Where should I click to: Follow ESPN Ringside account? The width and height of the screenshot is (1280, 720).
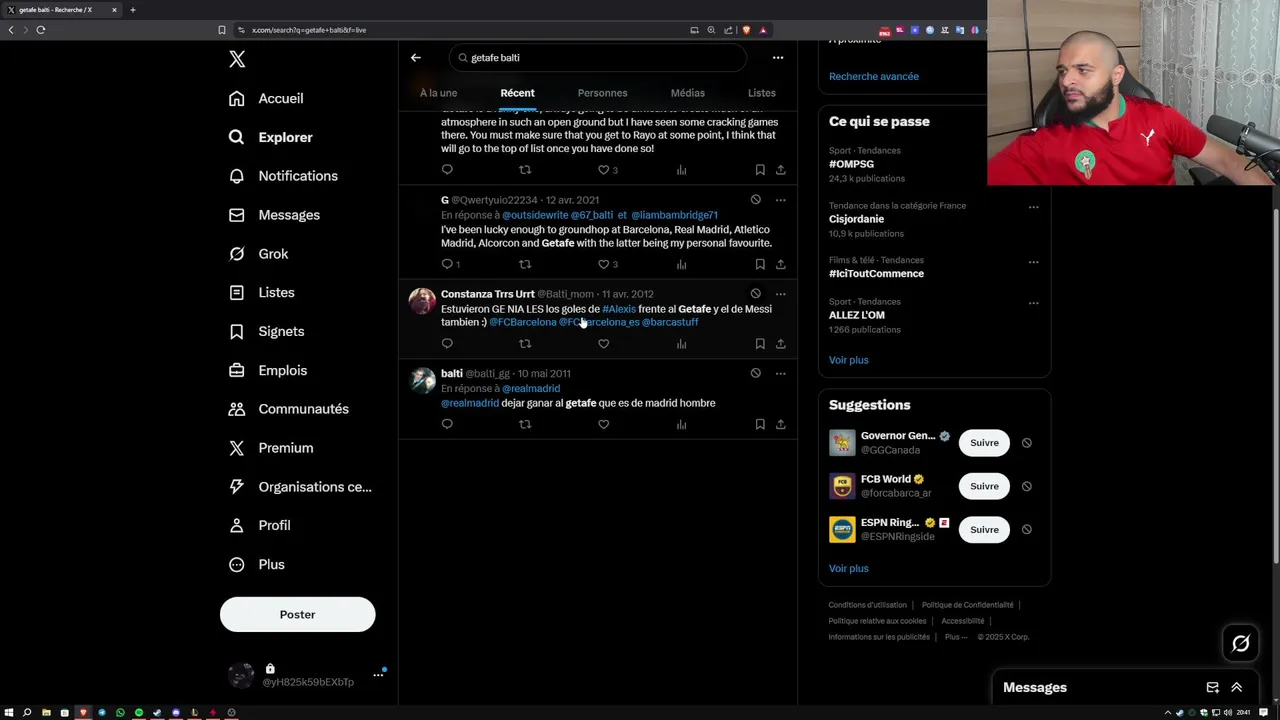tap(984, 529)
